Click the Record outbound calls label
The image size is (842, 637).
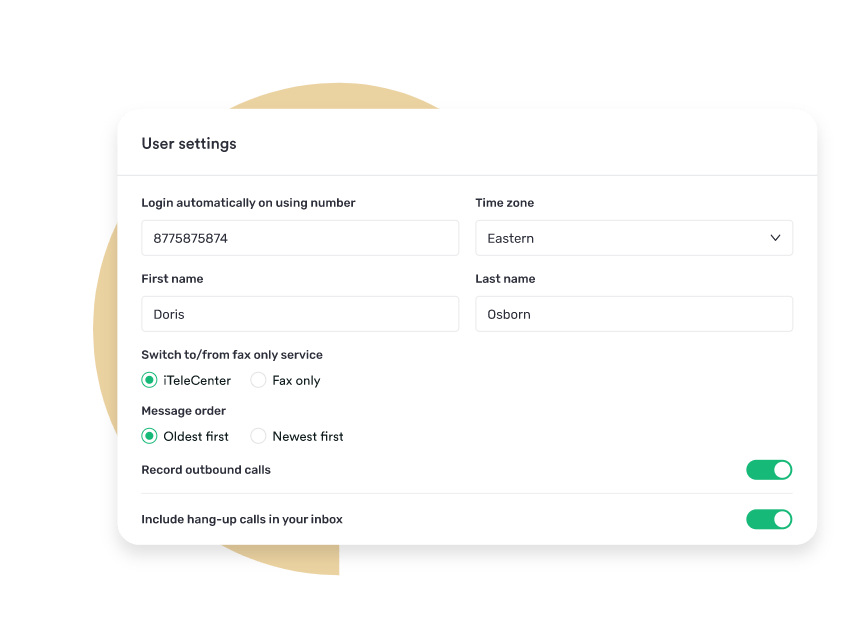click(206, 470)
